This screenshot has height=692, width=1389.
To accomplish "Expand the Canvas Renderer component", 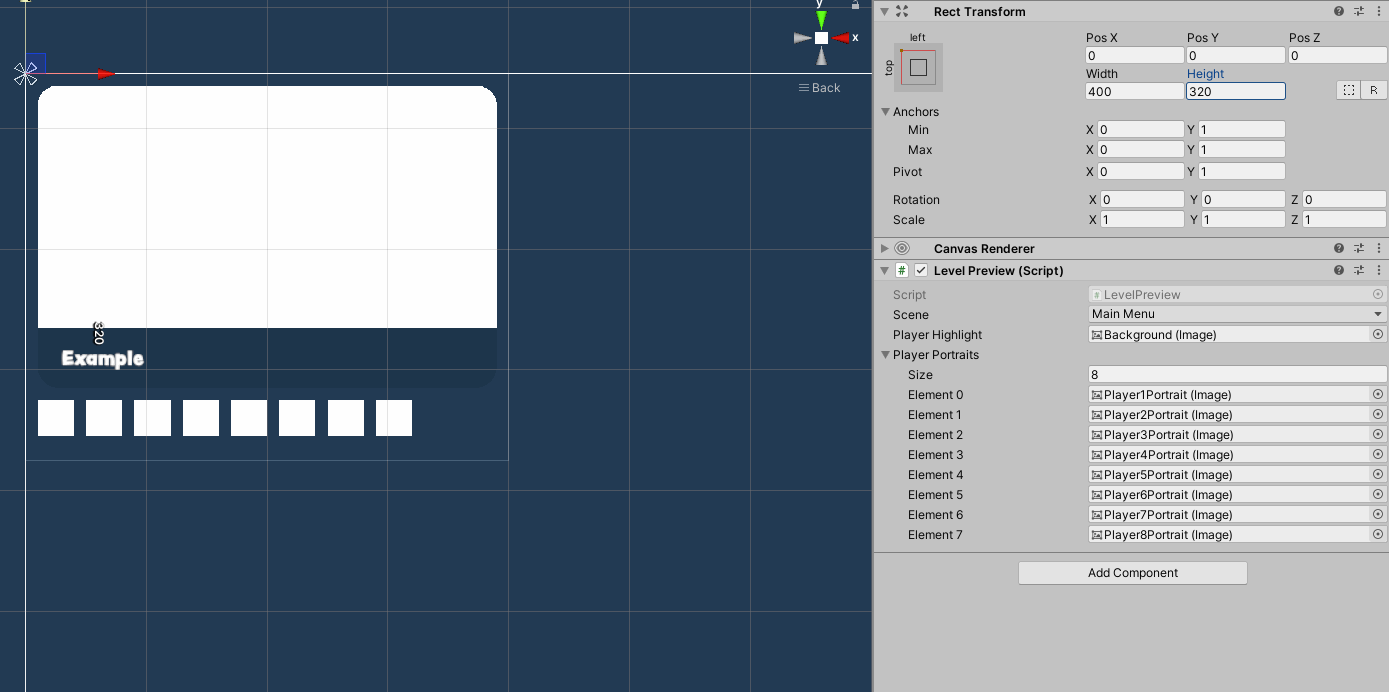I will pos(885,248).
